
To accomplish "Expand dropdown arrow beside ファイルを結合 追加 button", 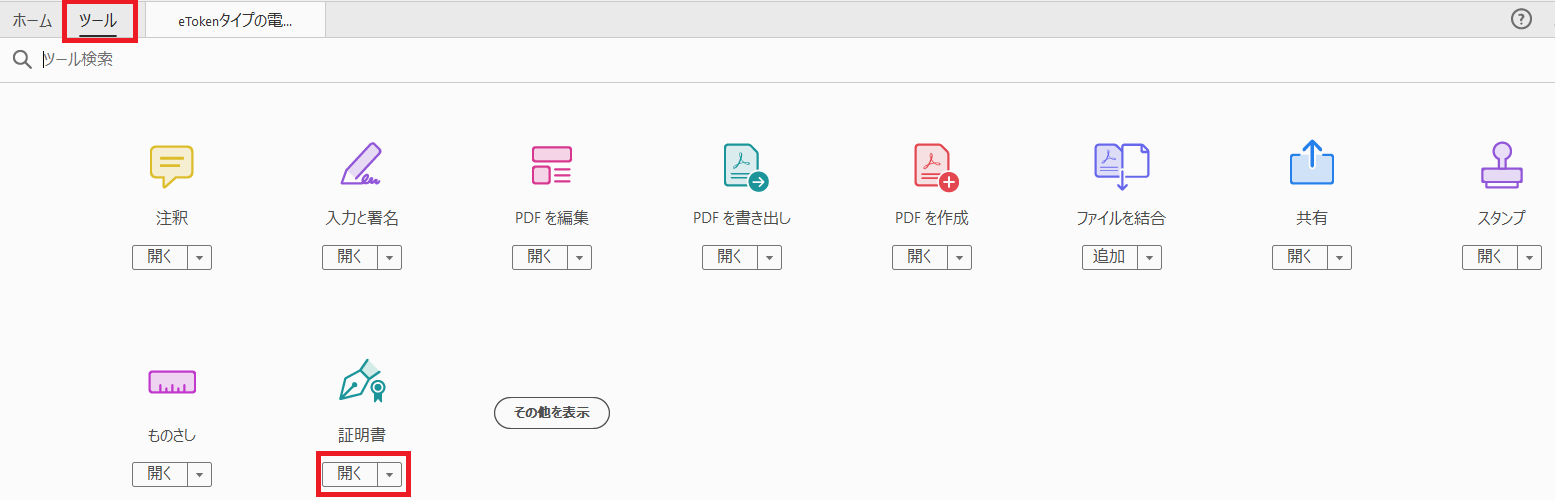I will tap(1149, 258).
